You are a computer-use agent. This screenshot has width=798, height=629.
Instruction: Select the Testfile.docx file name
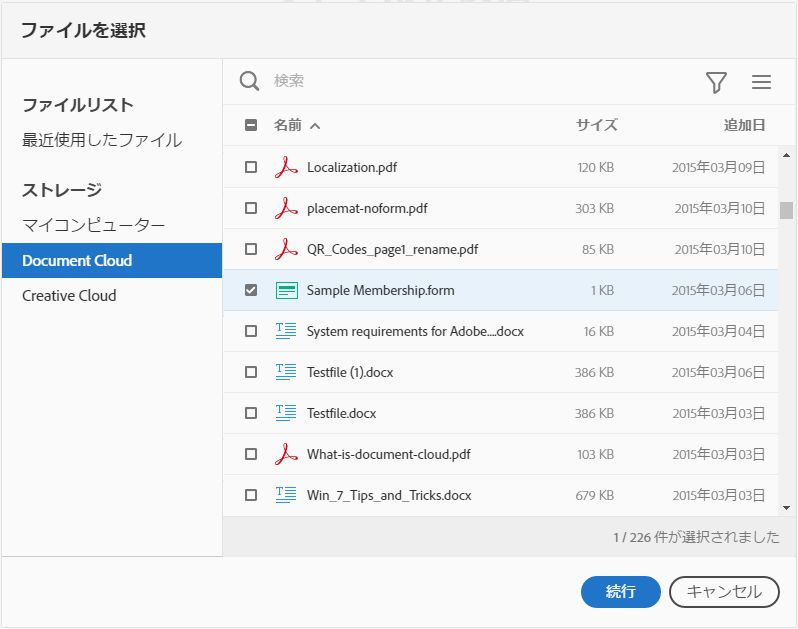click(x=341, y=413)
